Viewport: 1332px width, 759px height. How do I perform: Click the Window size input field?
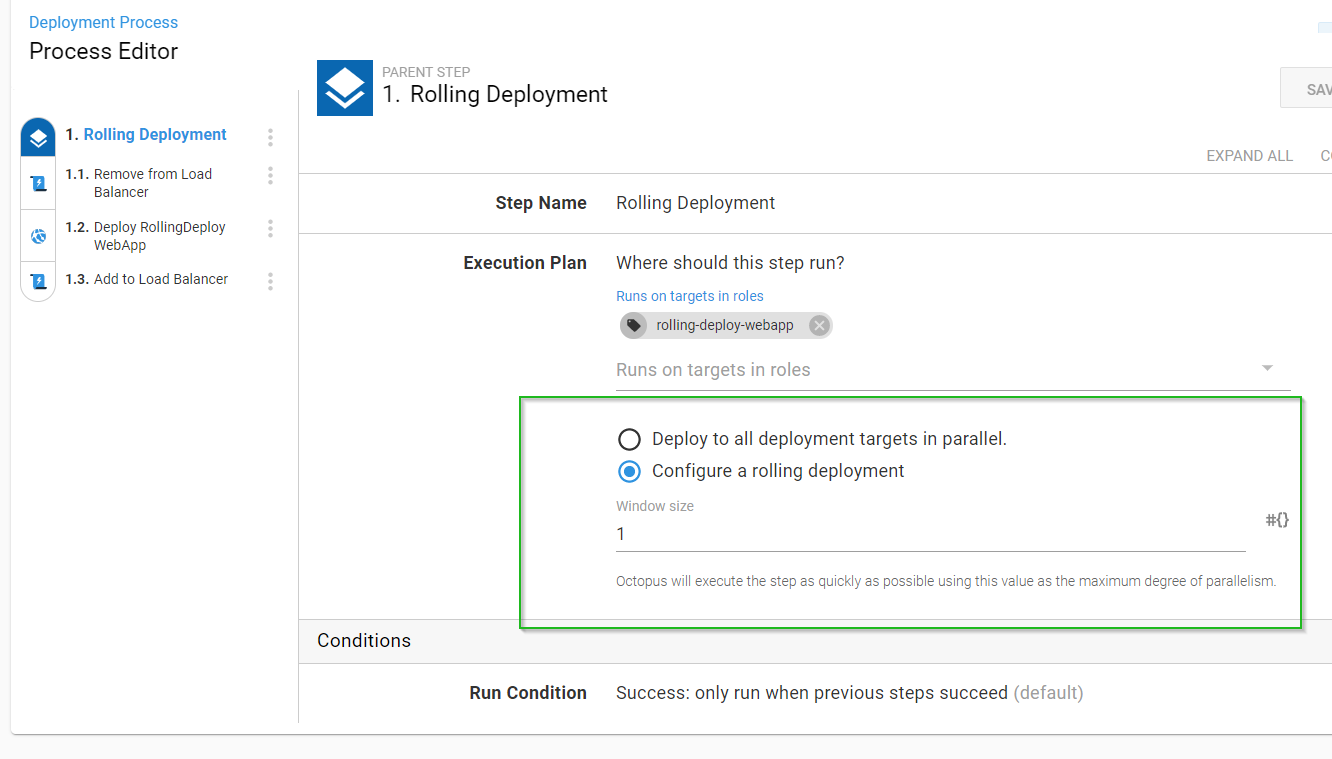pyautogui.click(x=930, y=534)
